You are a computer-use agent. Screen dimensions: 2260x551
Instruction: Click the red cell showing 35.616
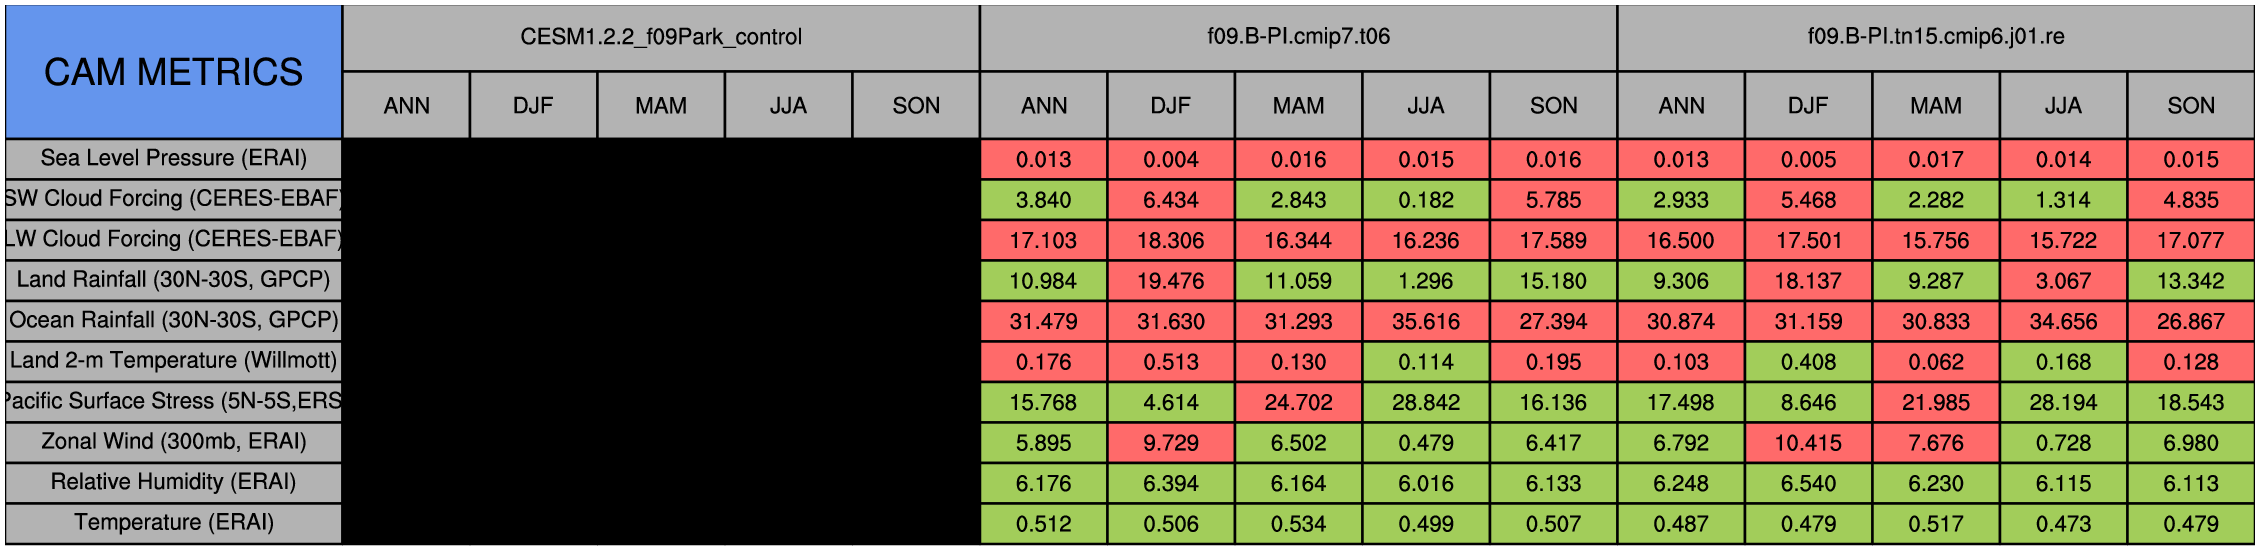1426,321
